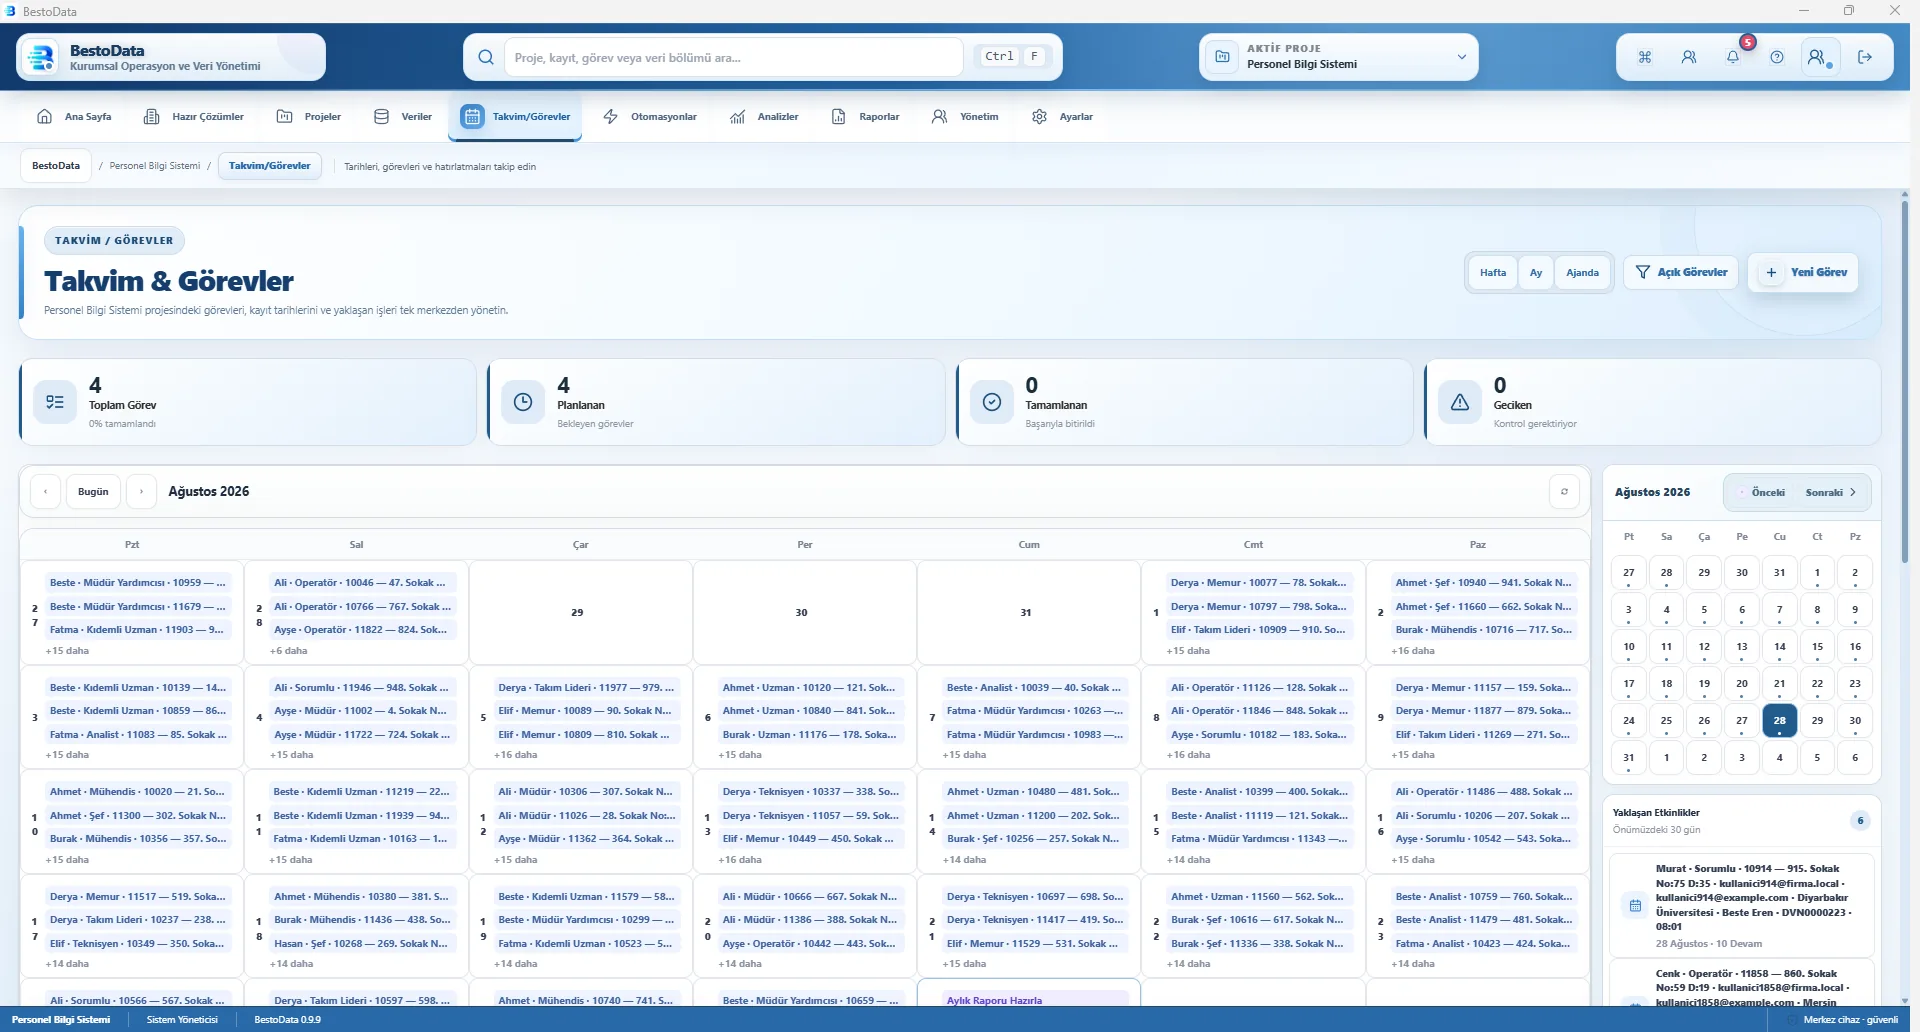Image resolution: width=1920 pixels, height=1032 pixels.
Task: Click the vertical page scrollbar
Action: (1905, 380)
